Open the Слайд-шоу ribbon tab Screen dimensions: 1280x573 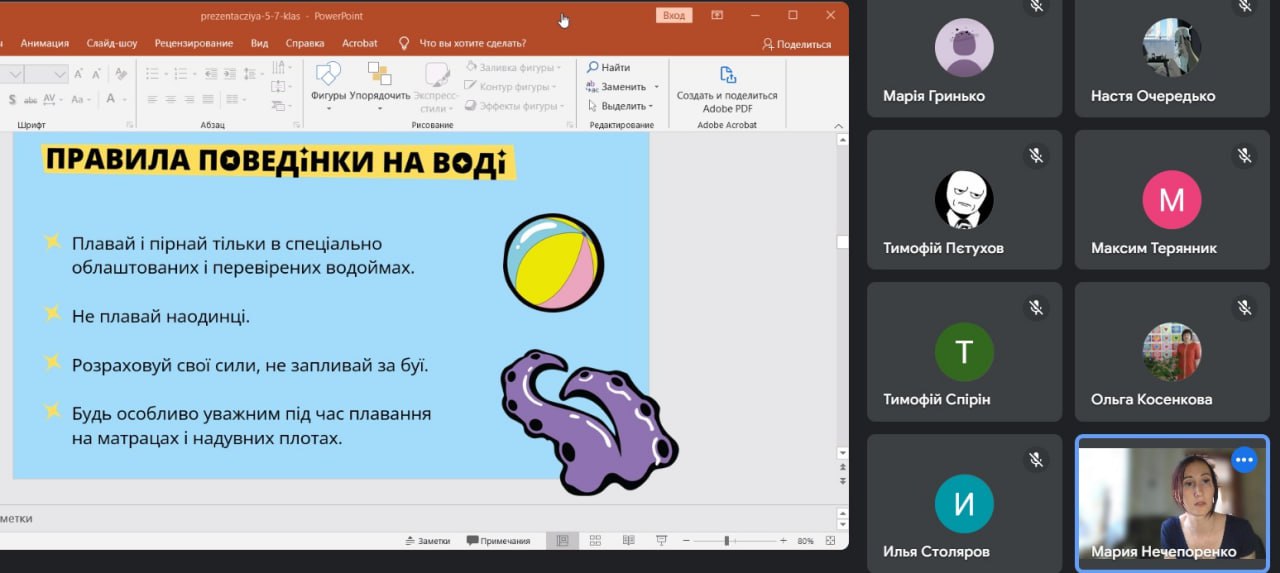(x=112, y=43)
